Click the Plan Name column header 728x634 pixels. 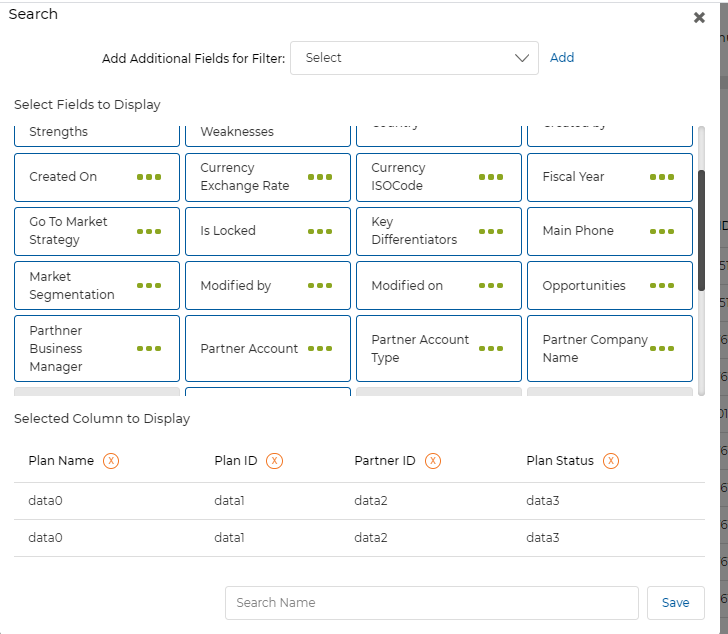click(x=61, y=461)
